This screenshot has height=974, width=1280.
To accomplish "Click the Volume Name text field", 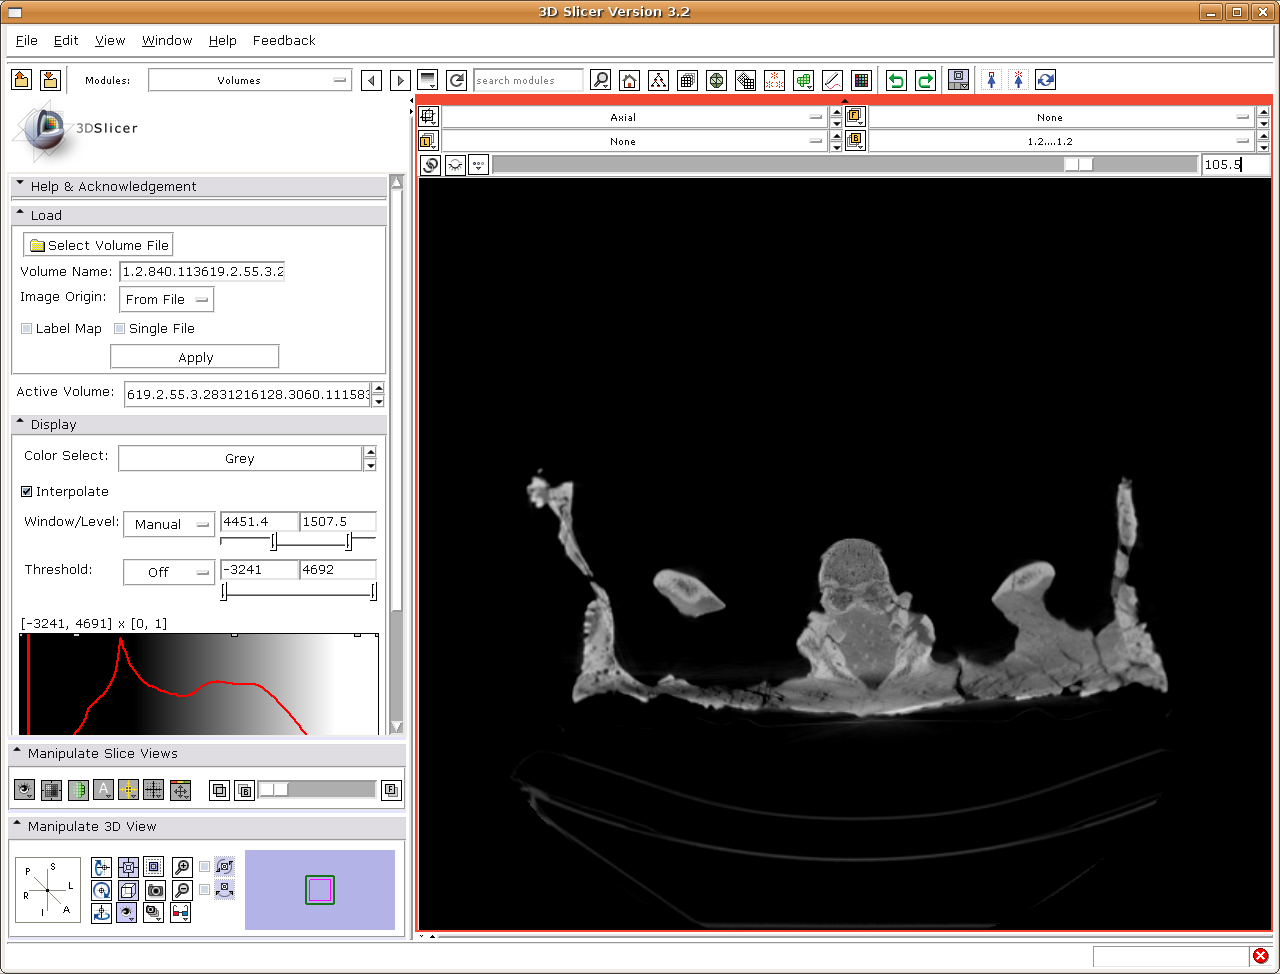I will 202,271.
